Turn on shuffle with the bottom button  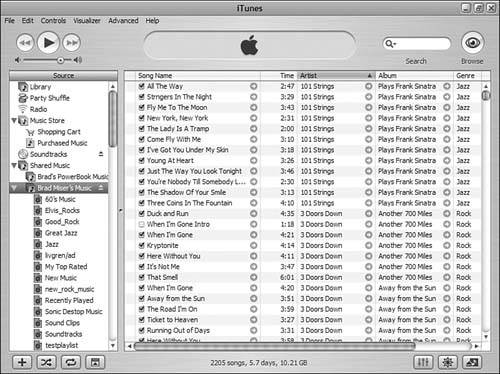tap(46, 362)
